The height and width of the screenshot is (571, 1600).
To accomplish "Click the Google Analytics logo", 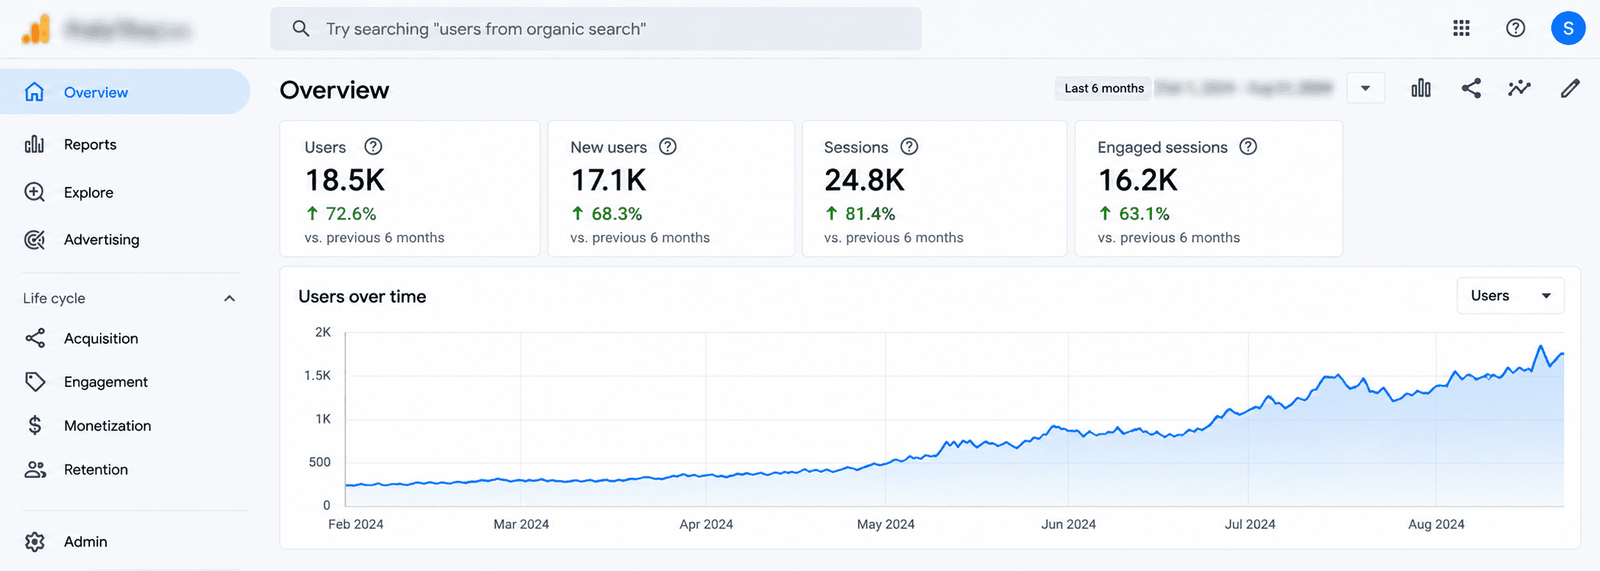I will coord(36,29).
